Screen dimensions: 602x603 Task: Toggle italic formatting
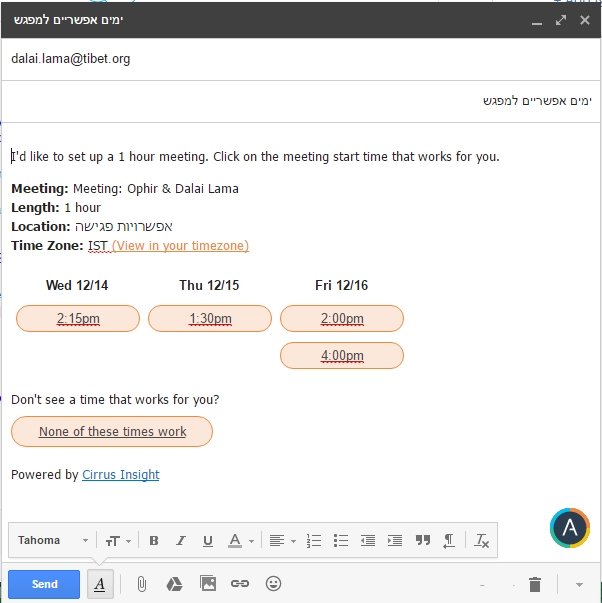181,541
